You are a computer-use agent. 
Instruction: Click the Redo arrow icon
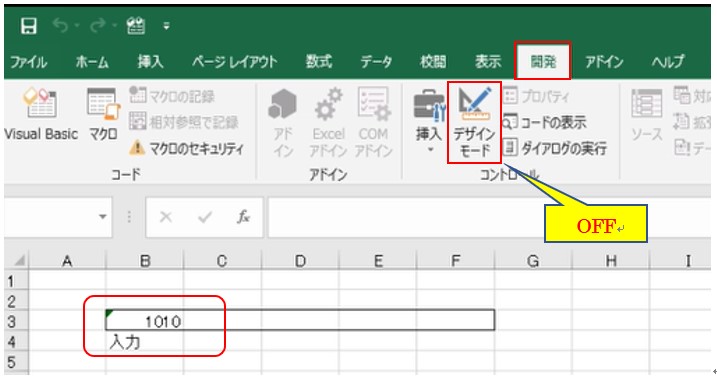pyautogui.click(x=97, y=26)
